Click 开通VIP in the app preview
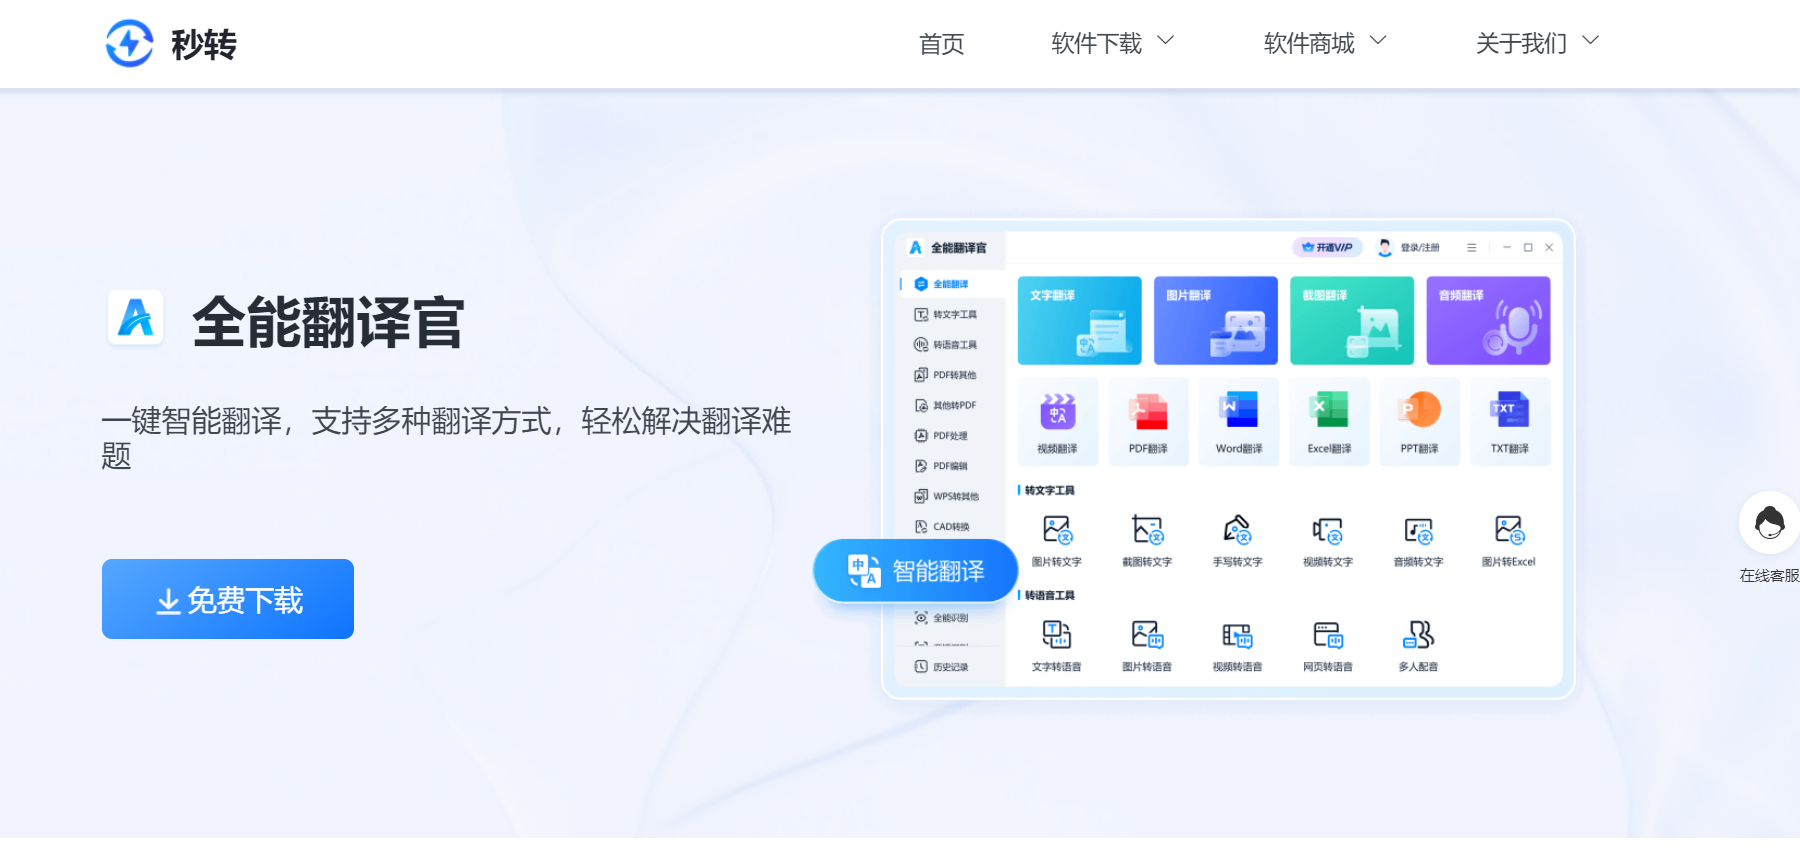Viewport: 1800px width, 850px height. point(1327,247)
